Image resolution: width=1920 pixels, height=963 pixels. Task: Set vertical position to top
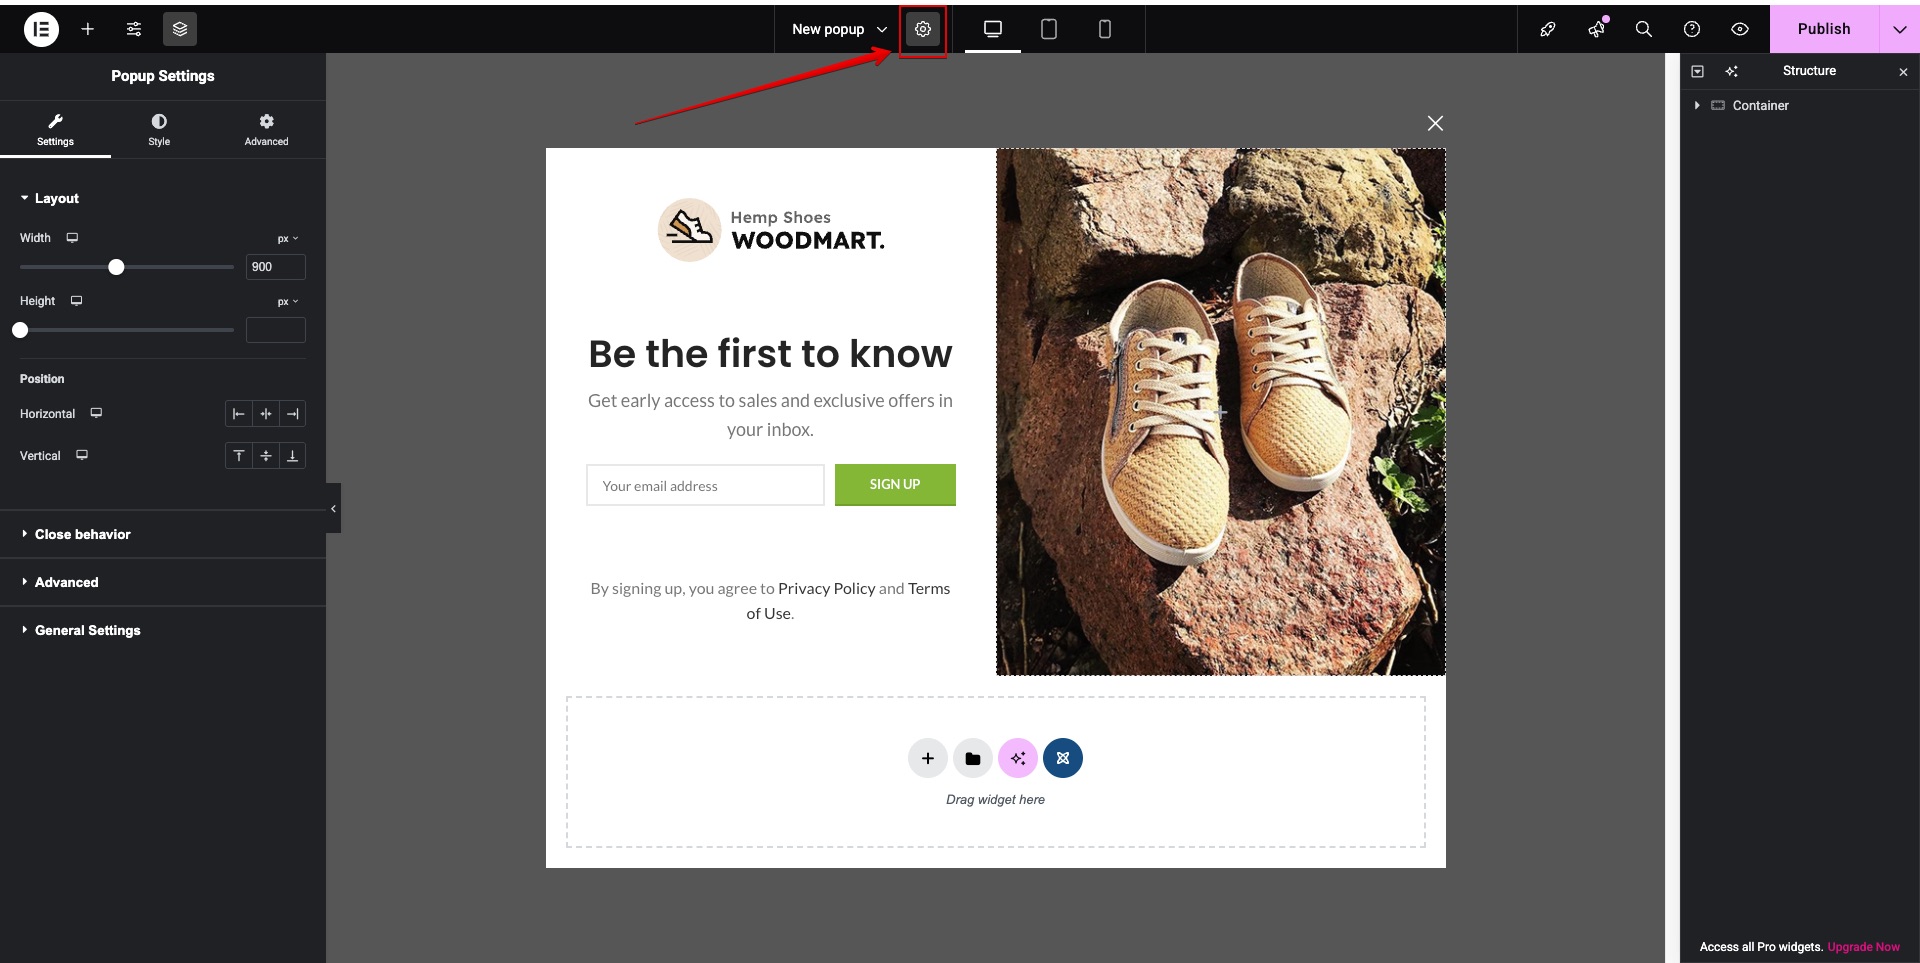239,456
